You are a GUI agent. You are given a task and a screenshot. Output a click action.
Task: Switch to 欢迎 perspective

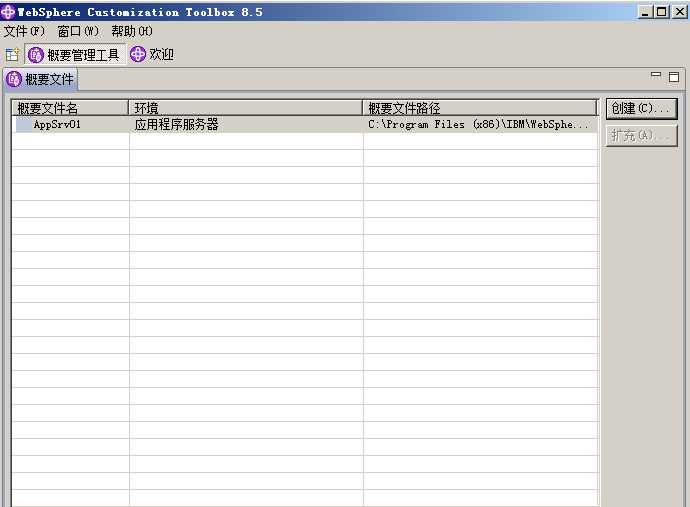[152, 55]
